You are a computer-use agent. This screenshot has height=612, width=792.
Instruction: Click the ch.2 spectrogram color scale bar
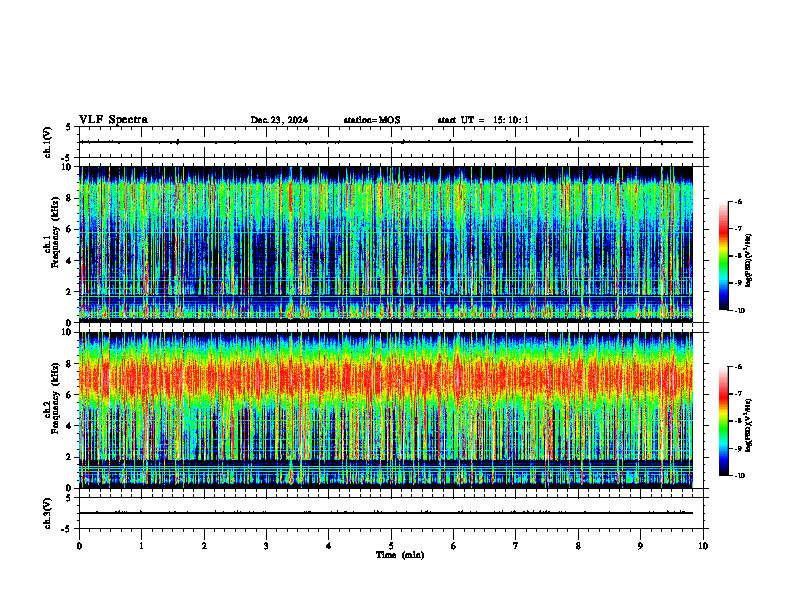[723, 421]
